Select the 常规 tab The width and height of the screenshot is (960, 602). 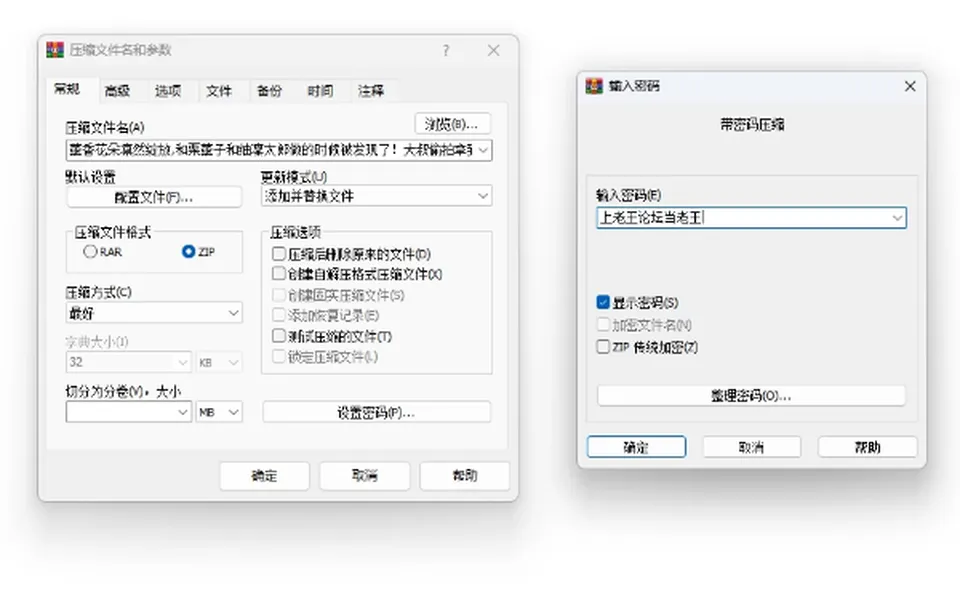(67, 89)
